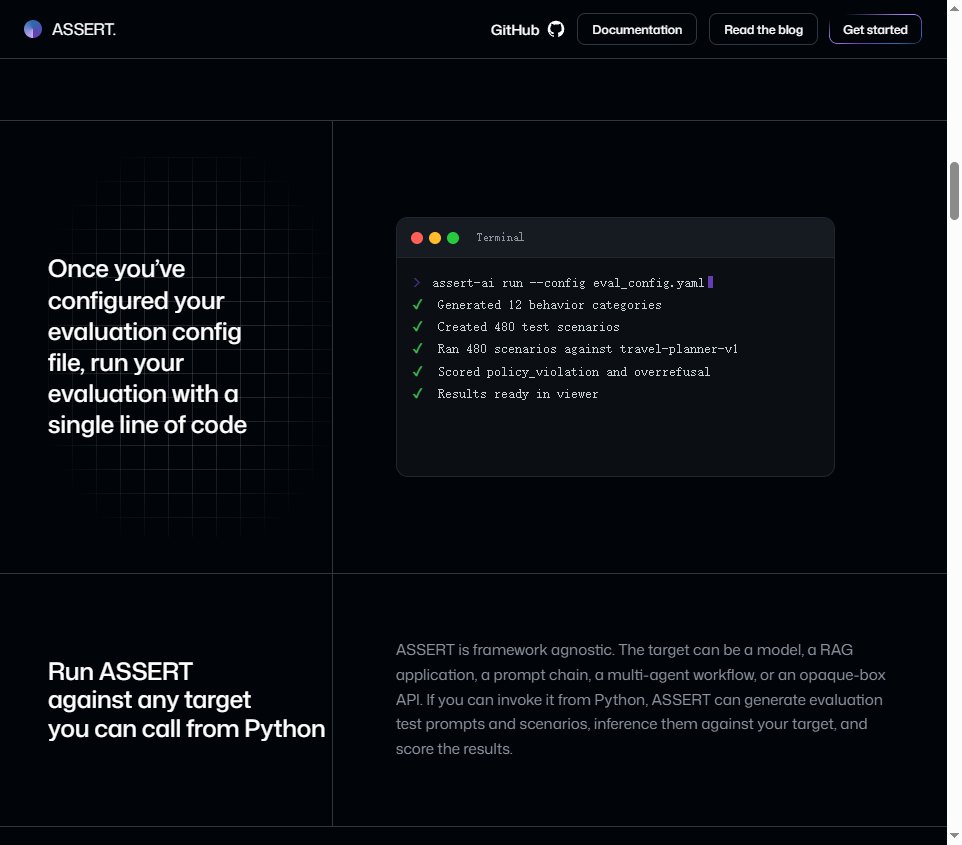
Task: Click the purple terminal cursor block
Action: (710, 282)
